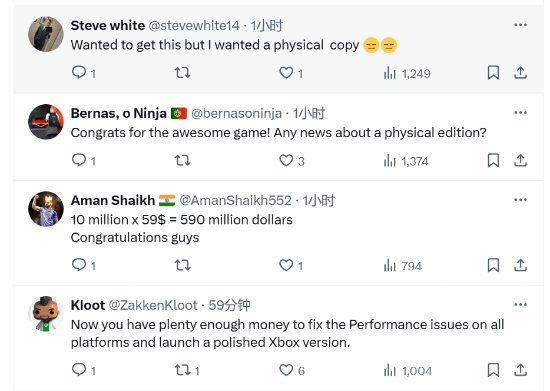Viewport: 550px width, 391px height.
Task: Open more options on Kloot's tweet
Action: 520,304
